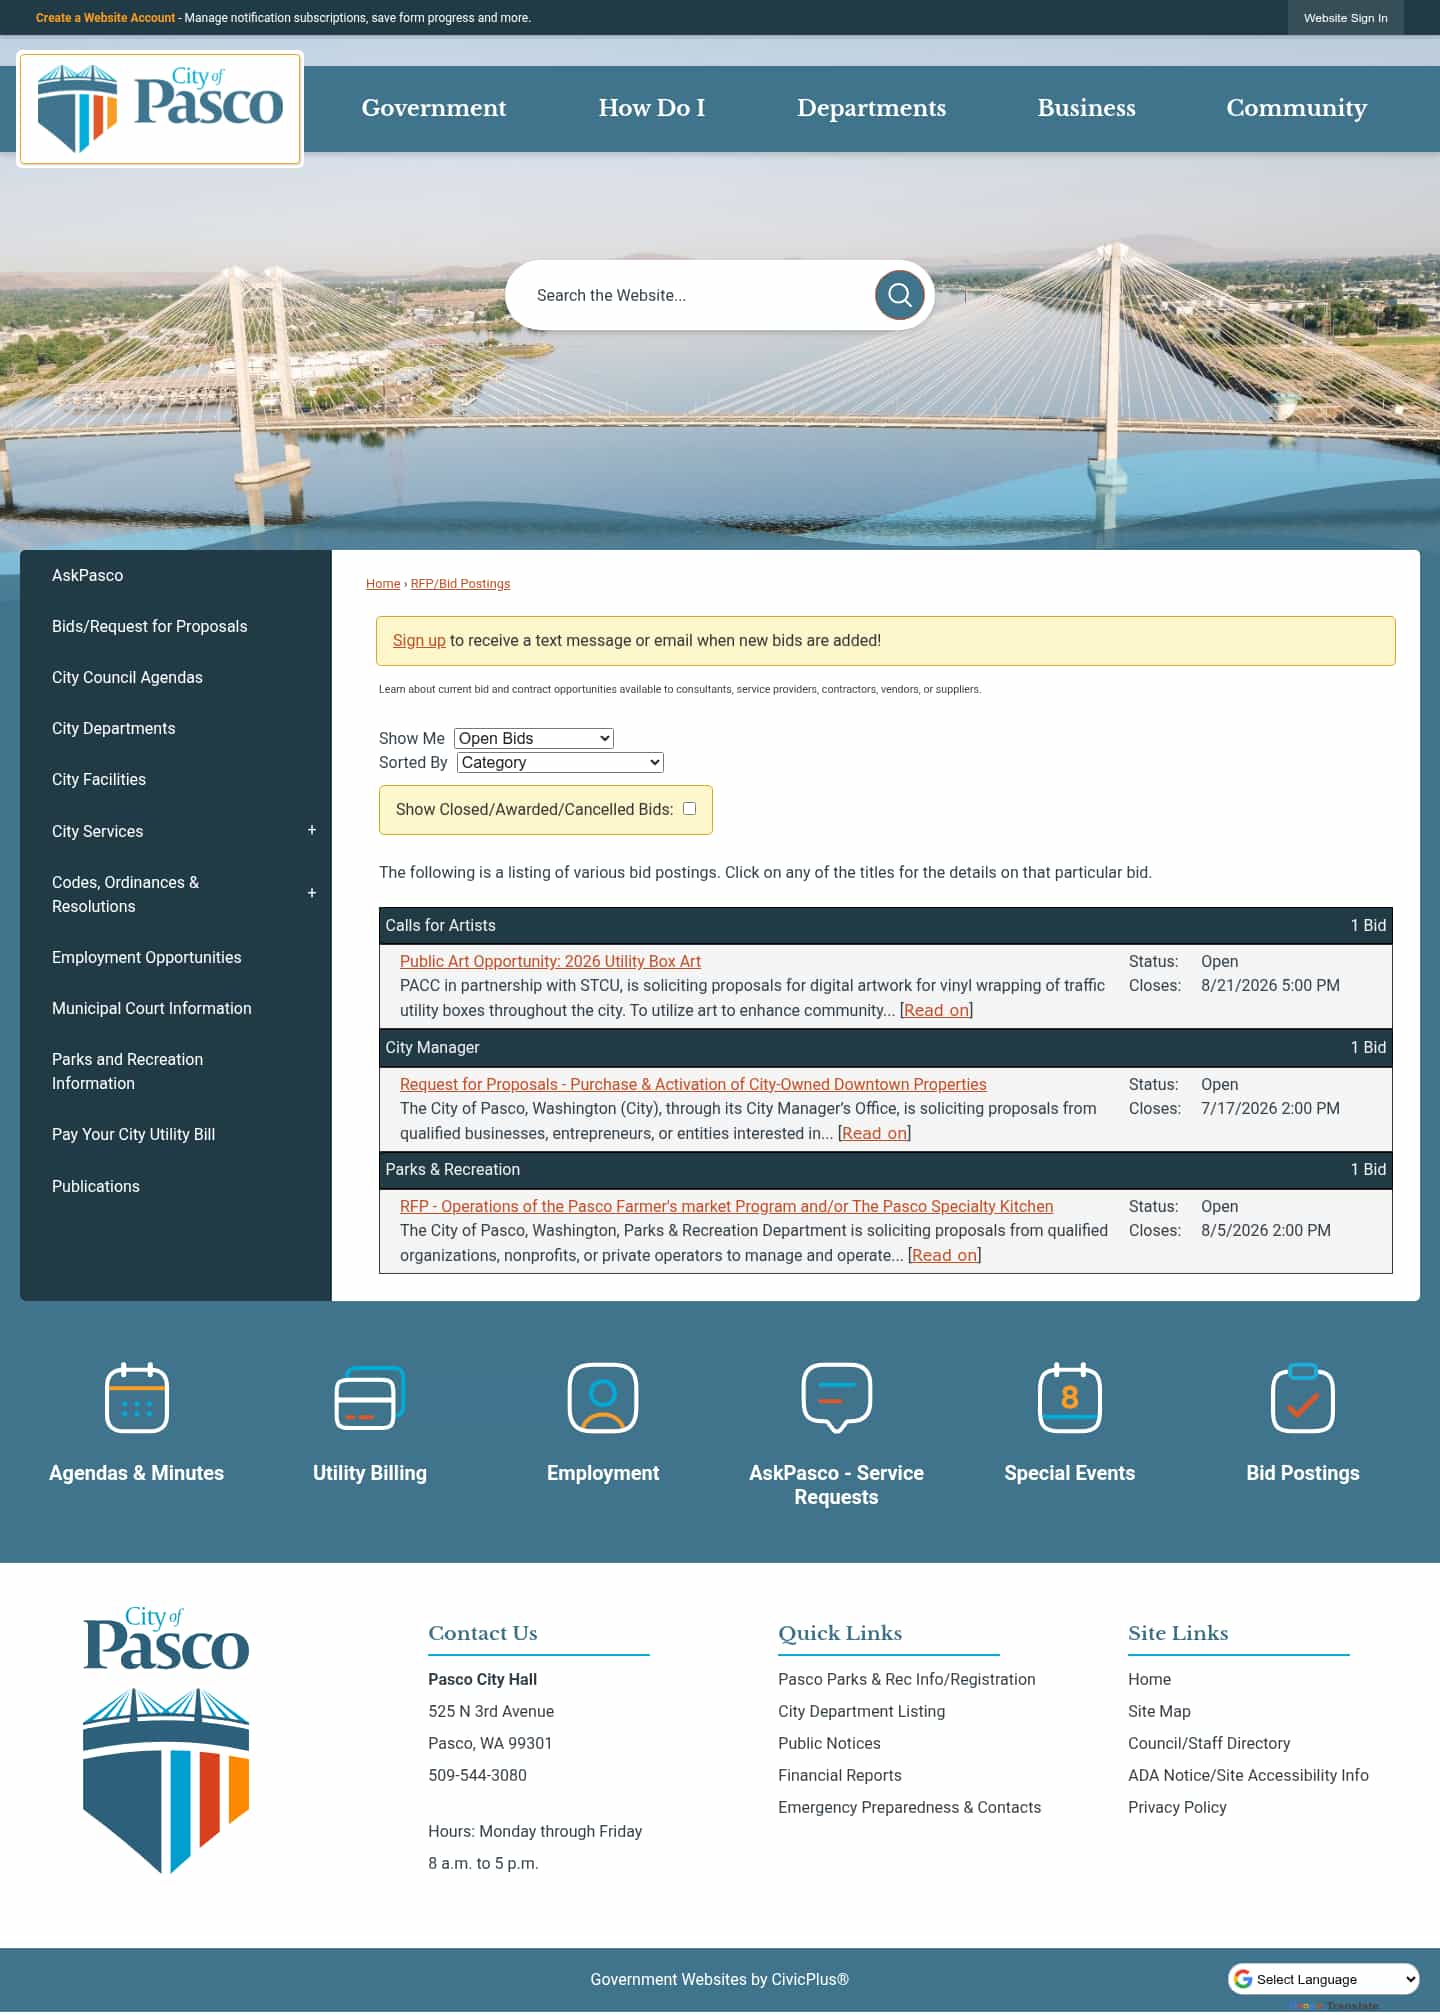Open the Business menu

pos(1086,108)
